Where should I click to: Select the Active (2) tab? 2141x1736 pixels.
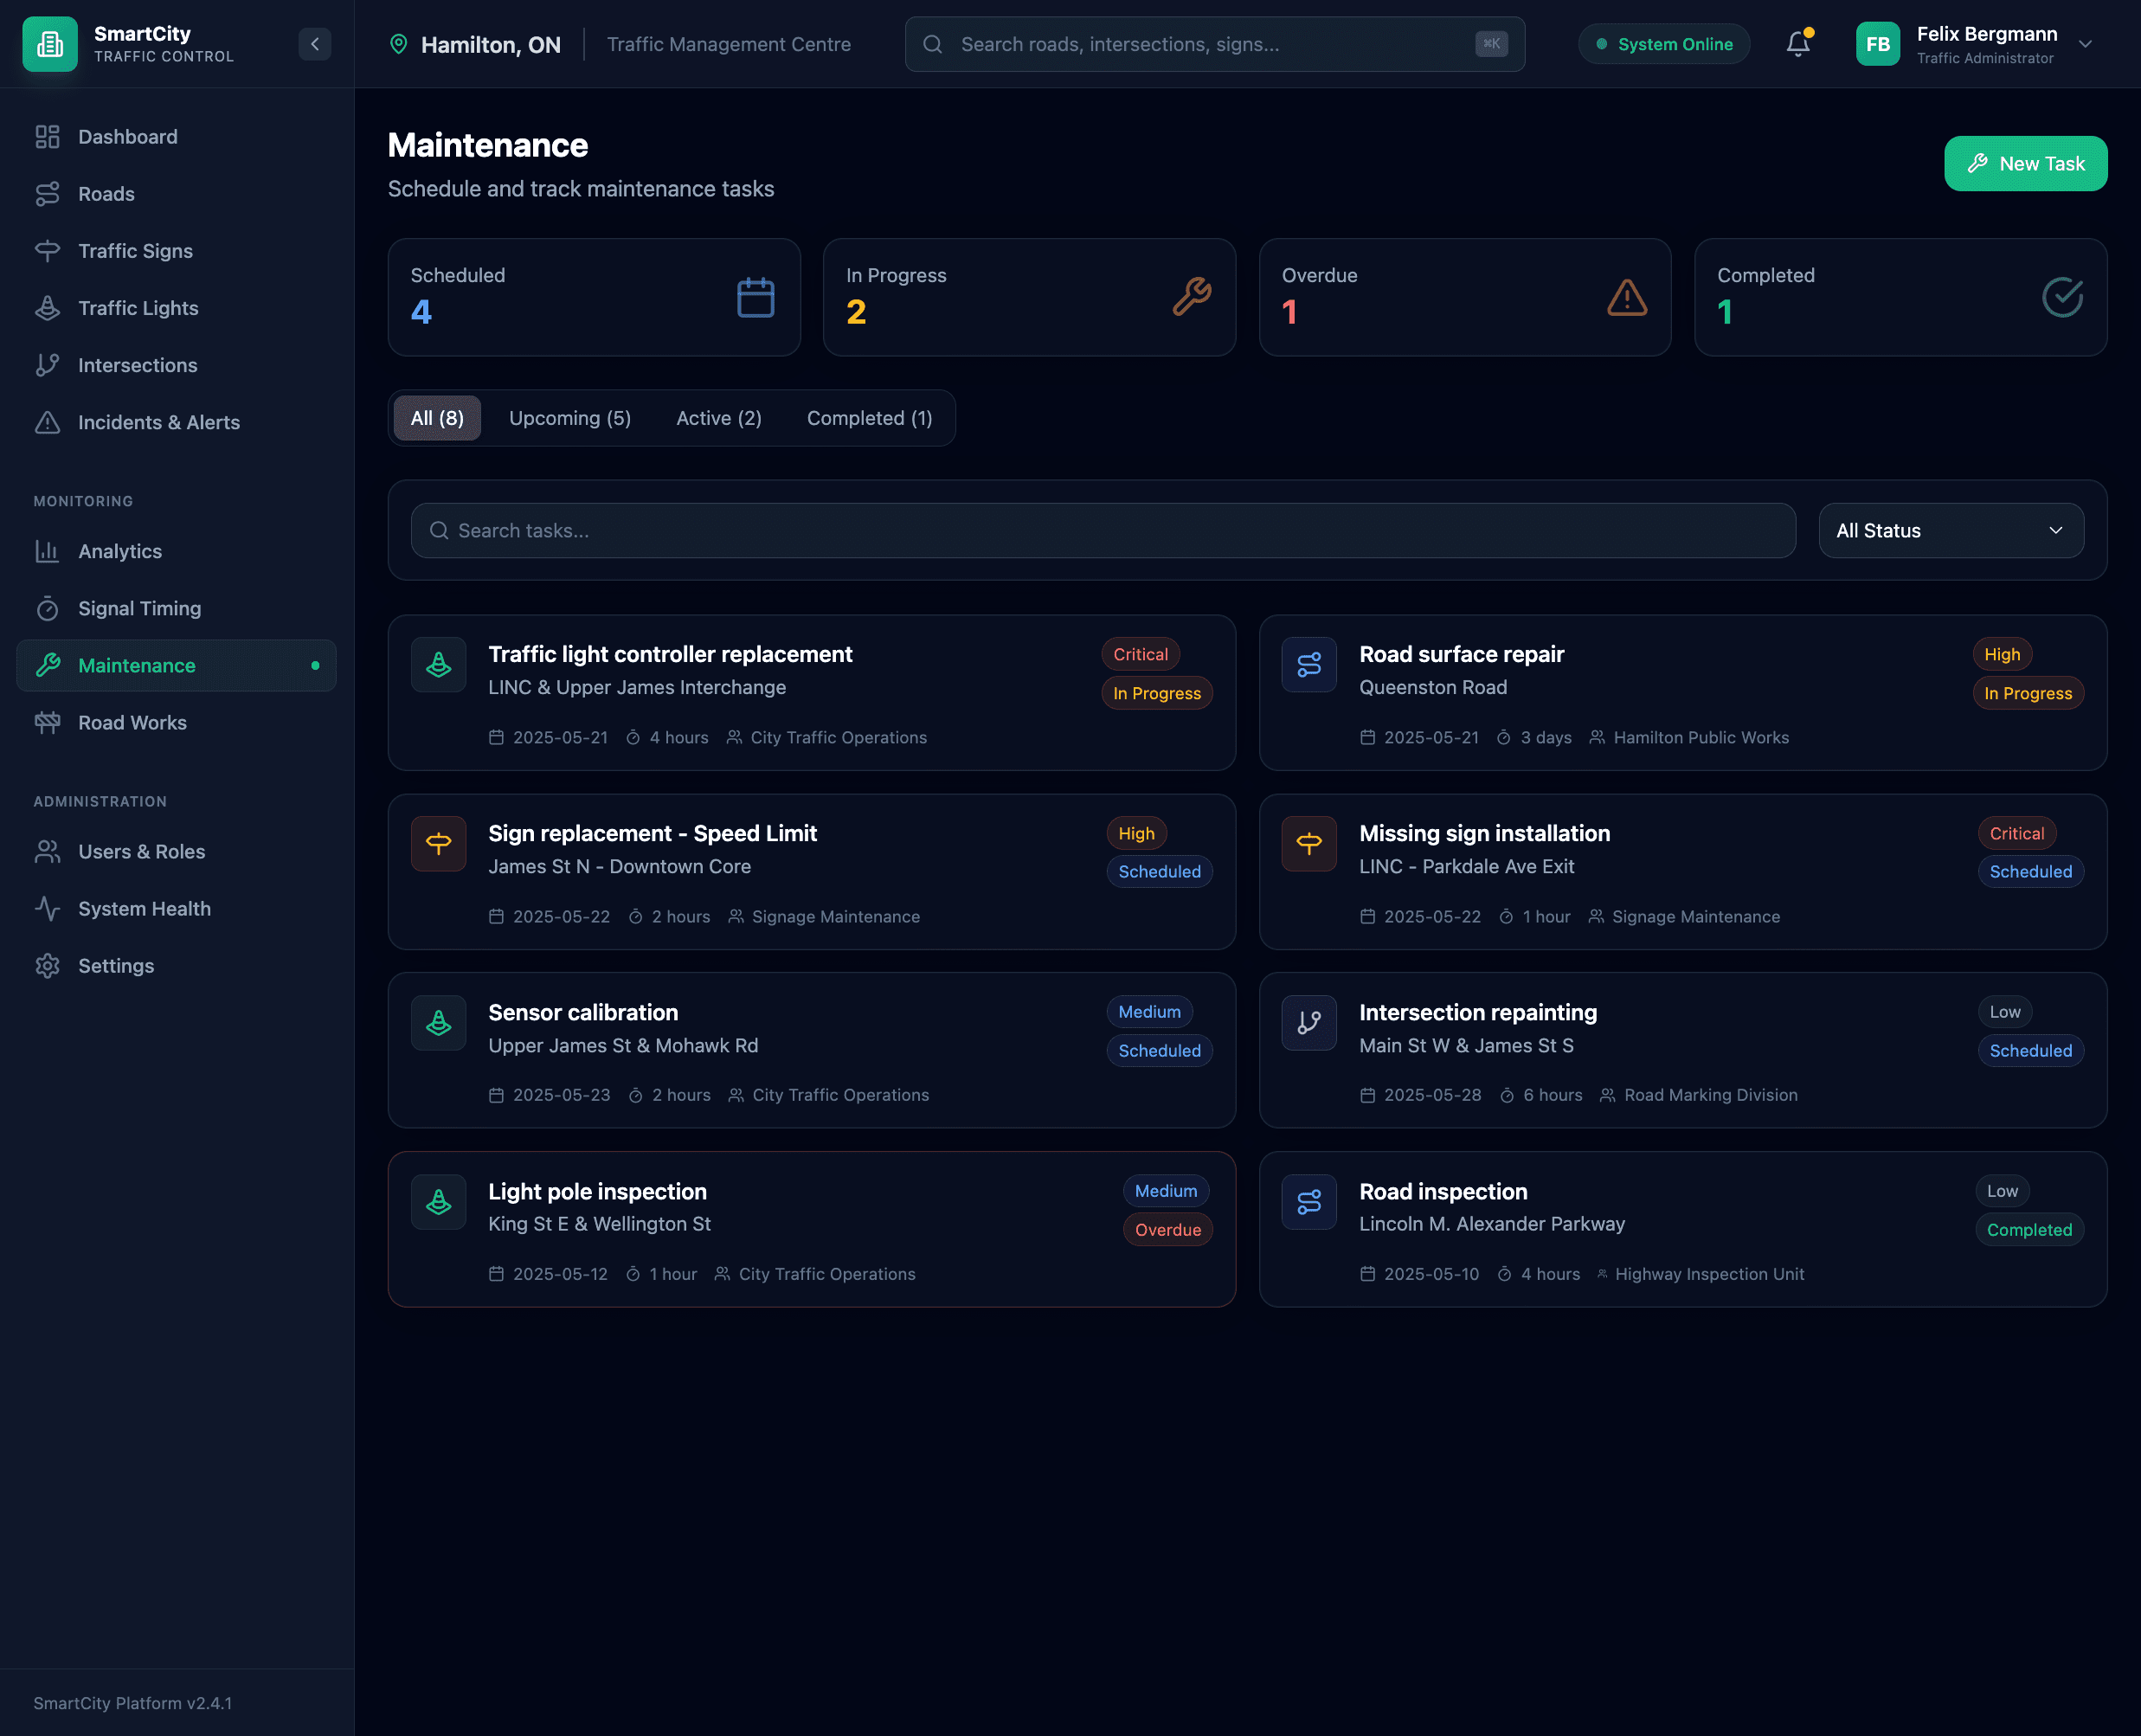[718, 418]
